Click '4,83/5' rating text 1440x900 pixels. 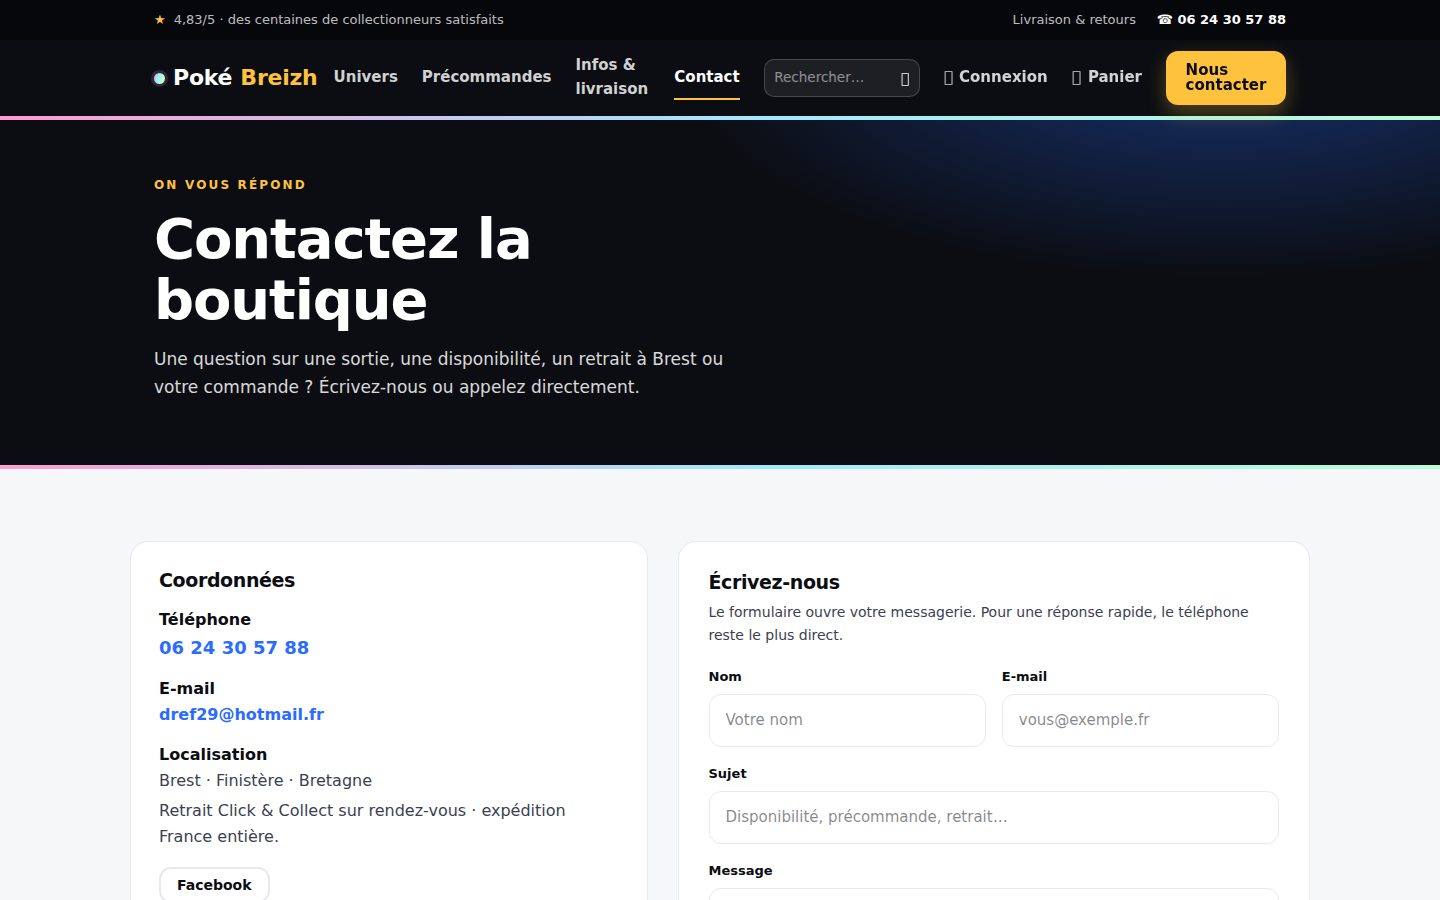194,19
